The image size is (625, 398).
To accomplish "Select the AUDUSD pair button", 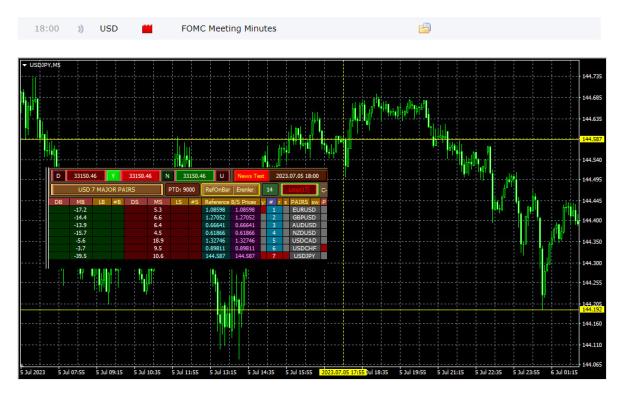I will pyautogui.click(x=305, y=225).
